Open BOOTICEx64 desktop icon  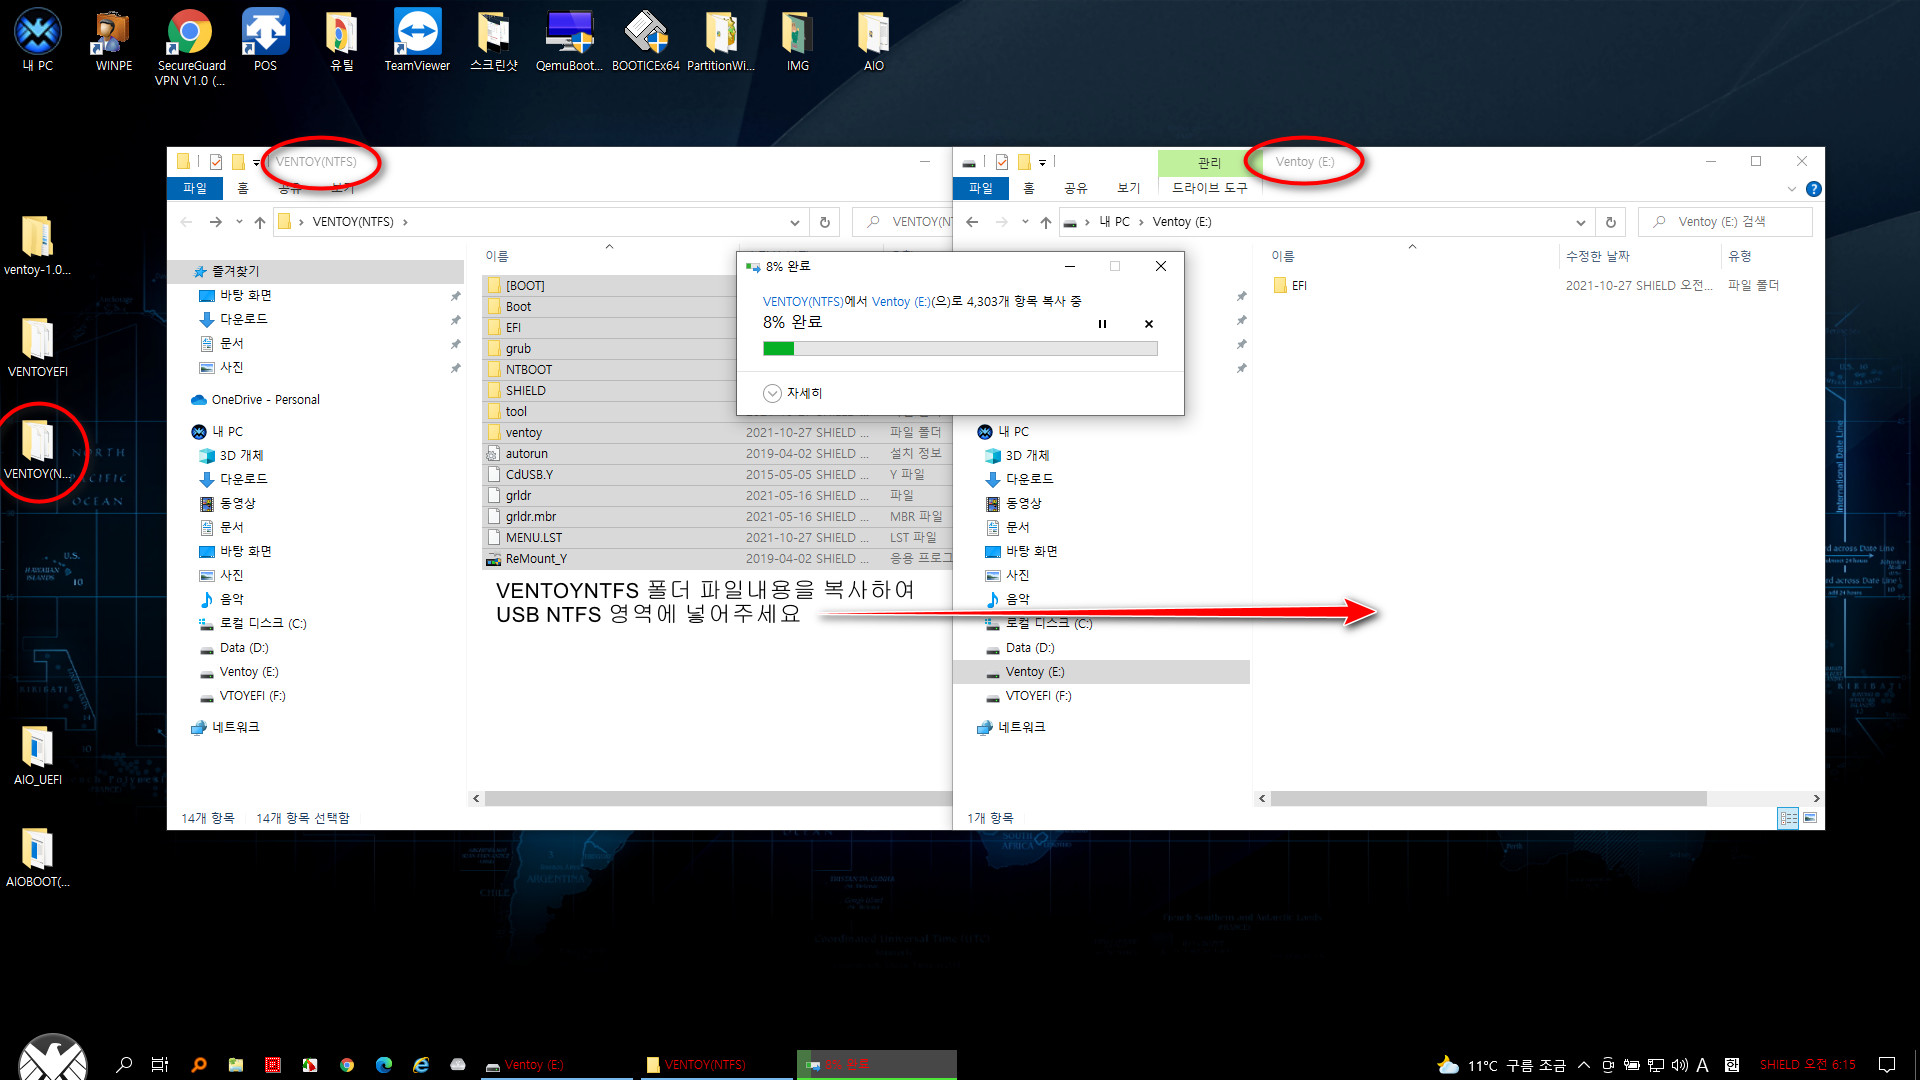pos(645,40)
